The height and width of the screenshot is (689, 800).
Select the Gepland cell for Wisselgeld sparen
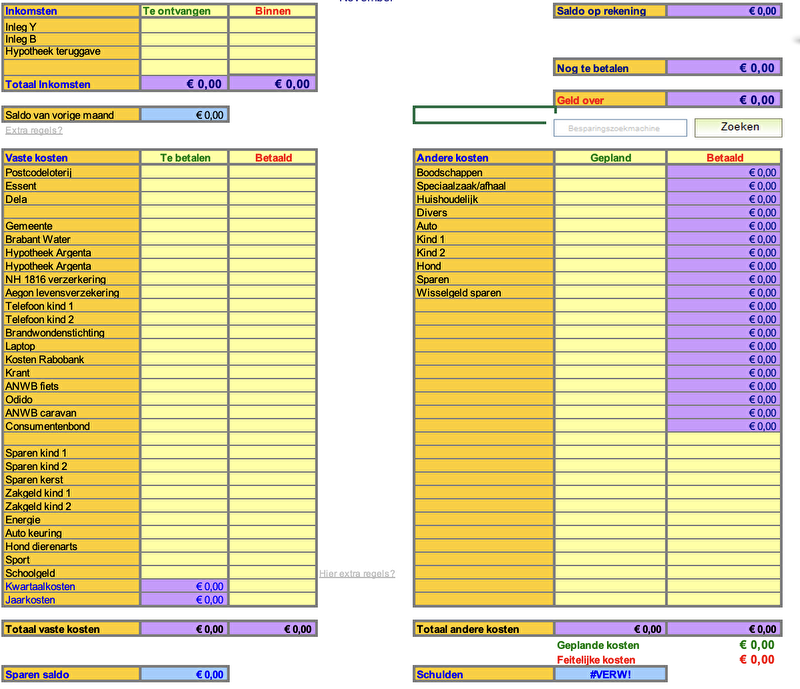point(610,293)
